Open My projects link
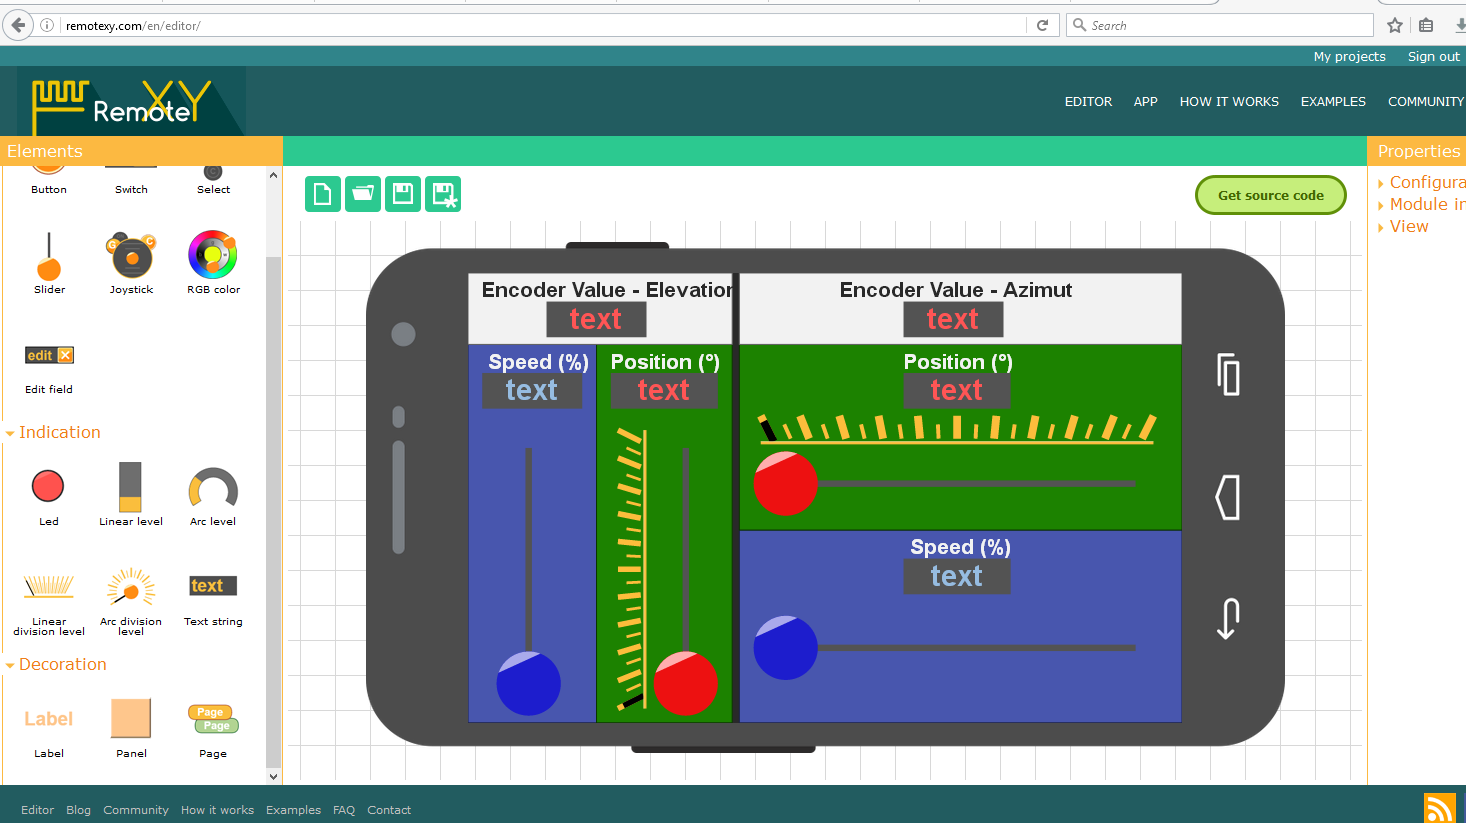The width and height of the screenshot is (1466, 823). click(x=1349, y=56)
